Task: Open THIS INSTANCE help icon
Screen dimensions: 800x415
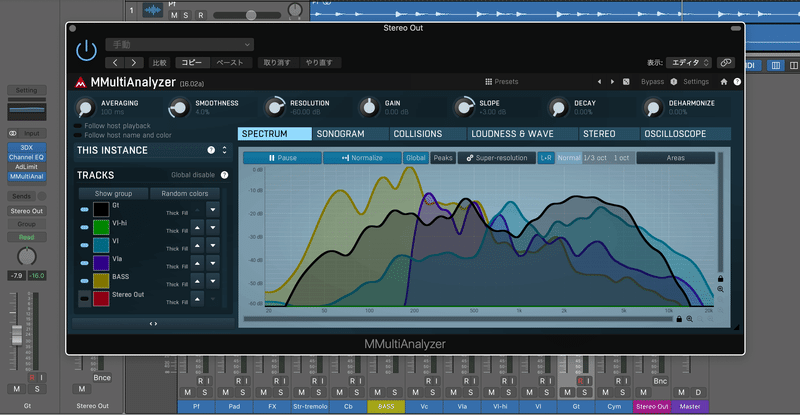Action: (x=211, y=150)
